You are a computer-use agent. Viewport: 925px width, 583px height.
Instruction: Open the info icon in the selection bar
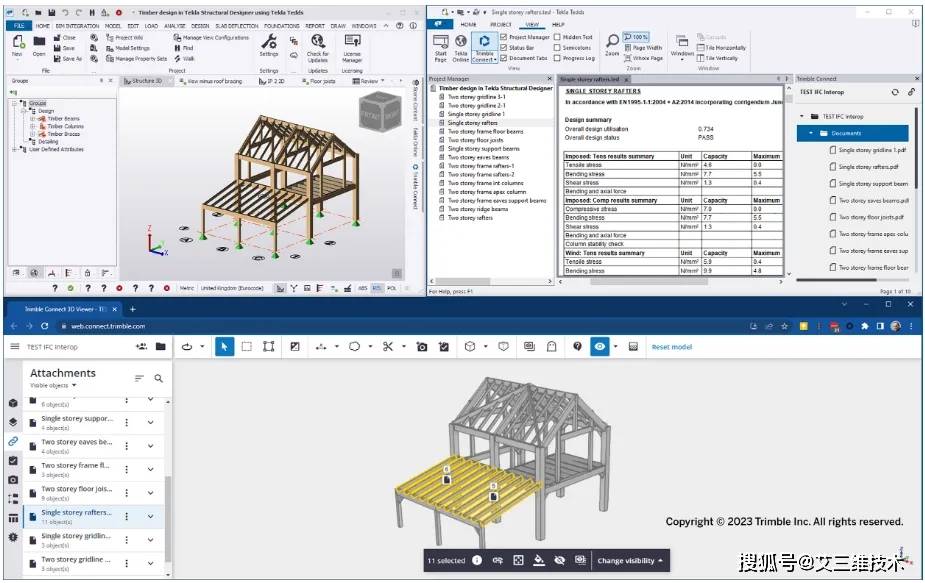[x=477, y=561]
